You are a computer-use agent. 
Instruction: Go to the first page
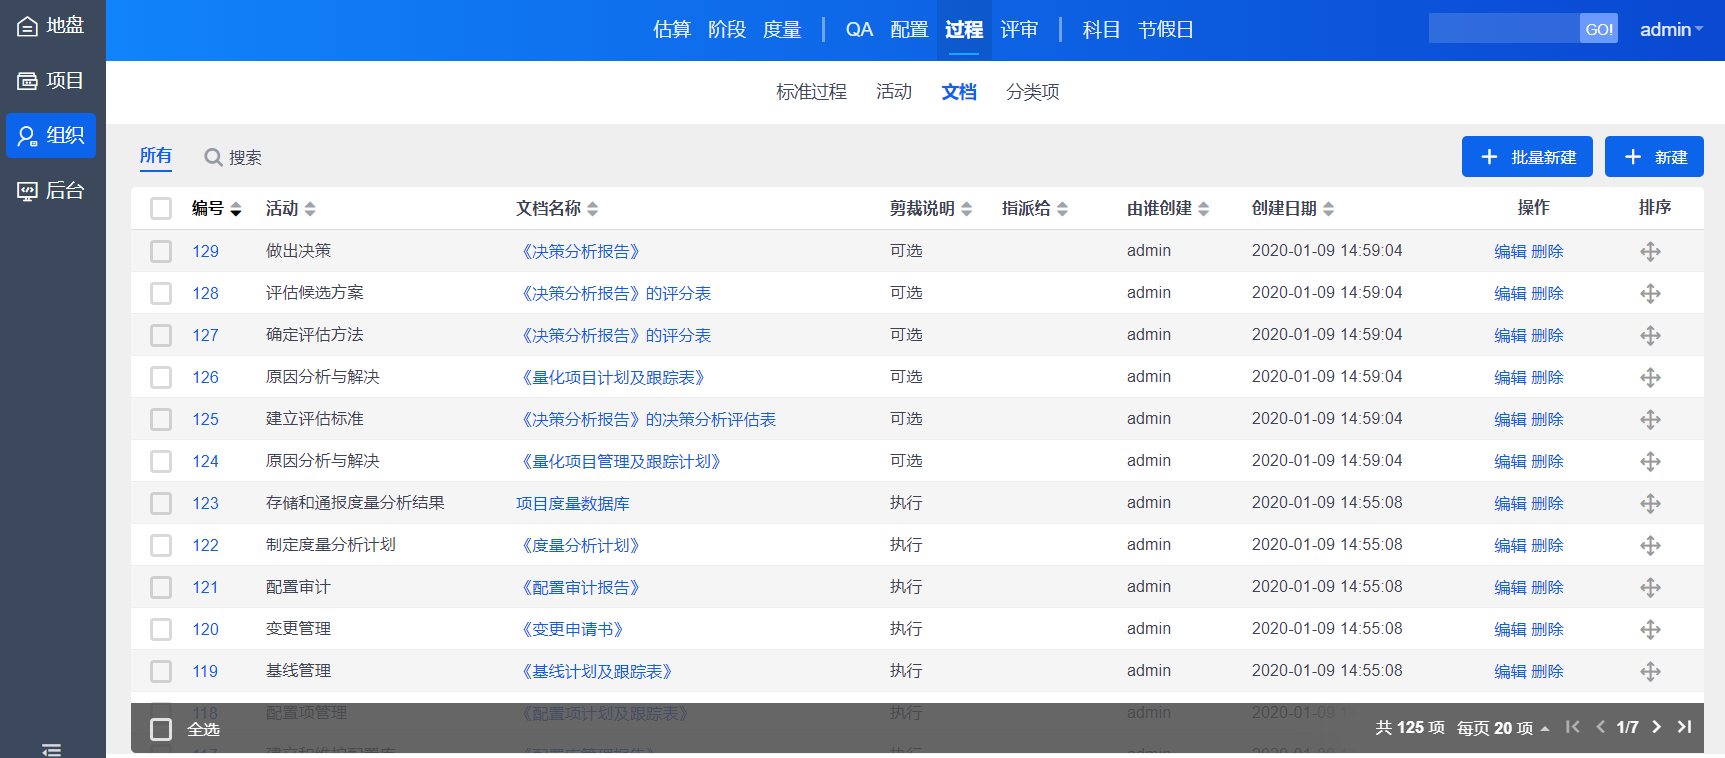1573,727
